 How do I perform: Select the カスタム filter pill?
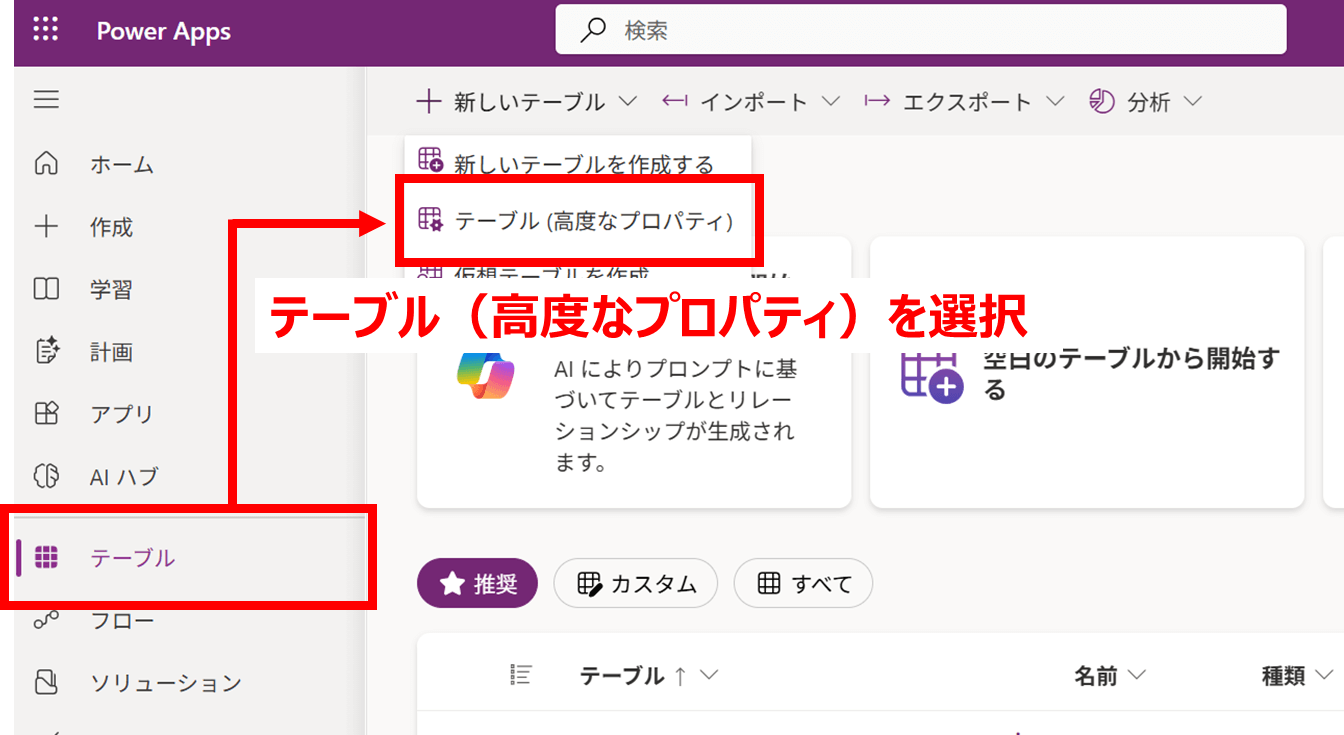click(635, 584)
